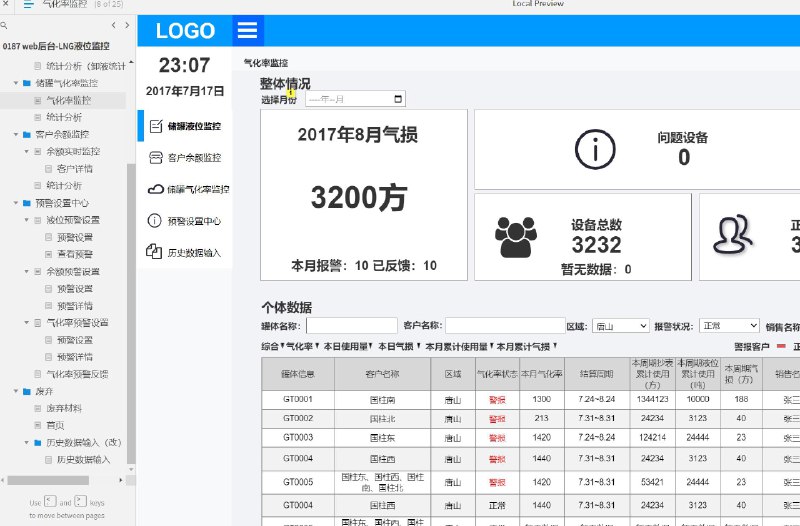The width and height of the screenshot is (800, 526).
Task: Toggle the hamburger menu next to LOGO
Action: [247, 31]
